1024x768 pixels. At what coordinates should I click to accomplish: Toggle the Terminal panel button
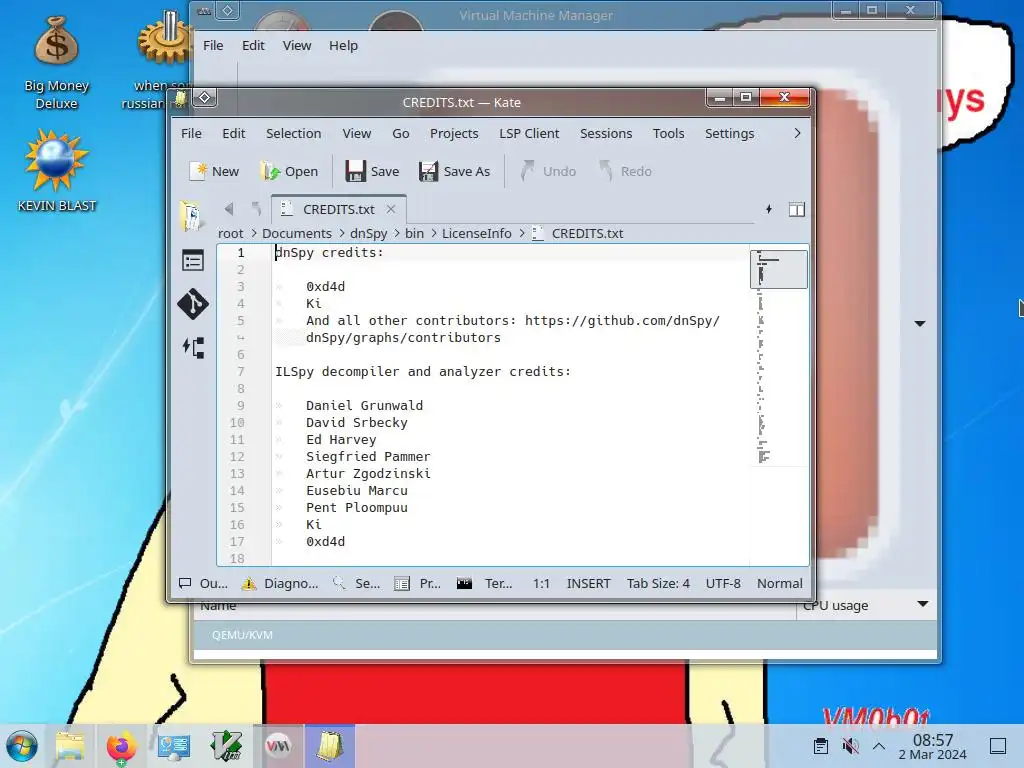(x=484, y=583)
